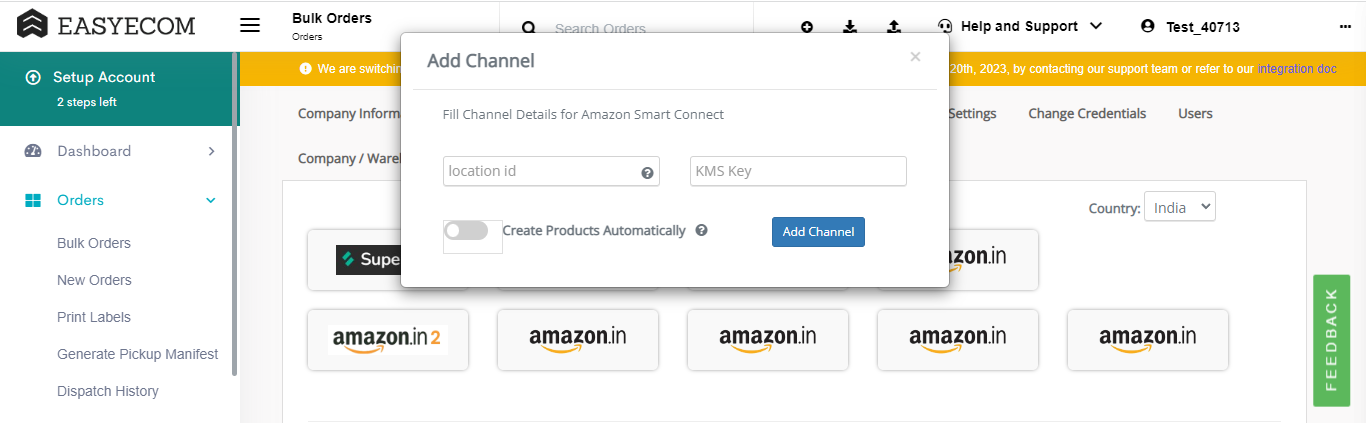Viewport: 1366px width, 423px height.
Task: Click the 'Create Products Automatically' label
Action: click(x=594, y=230)
